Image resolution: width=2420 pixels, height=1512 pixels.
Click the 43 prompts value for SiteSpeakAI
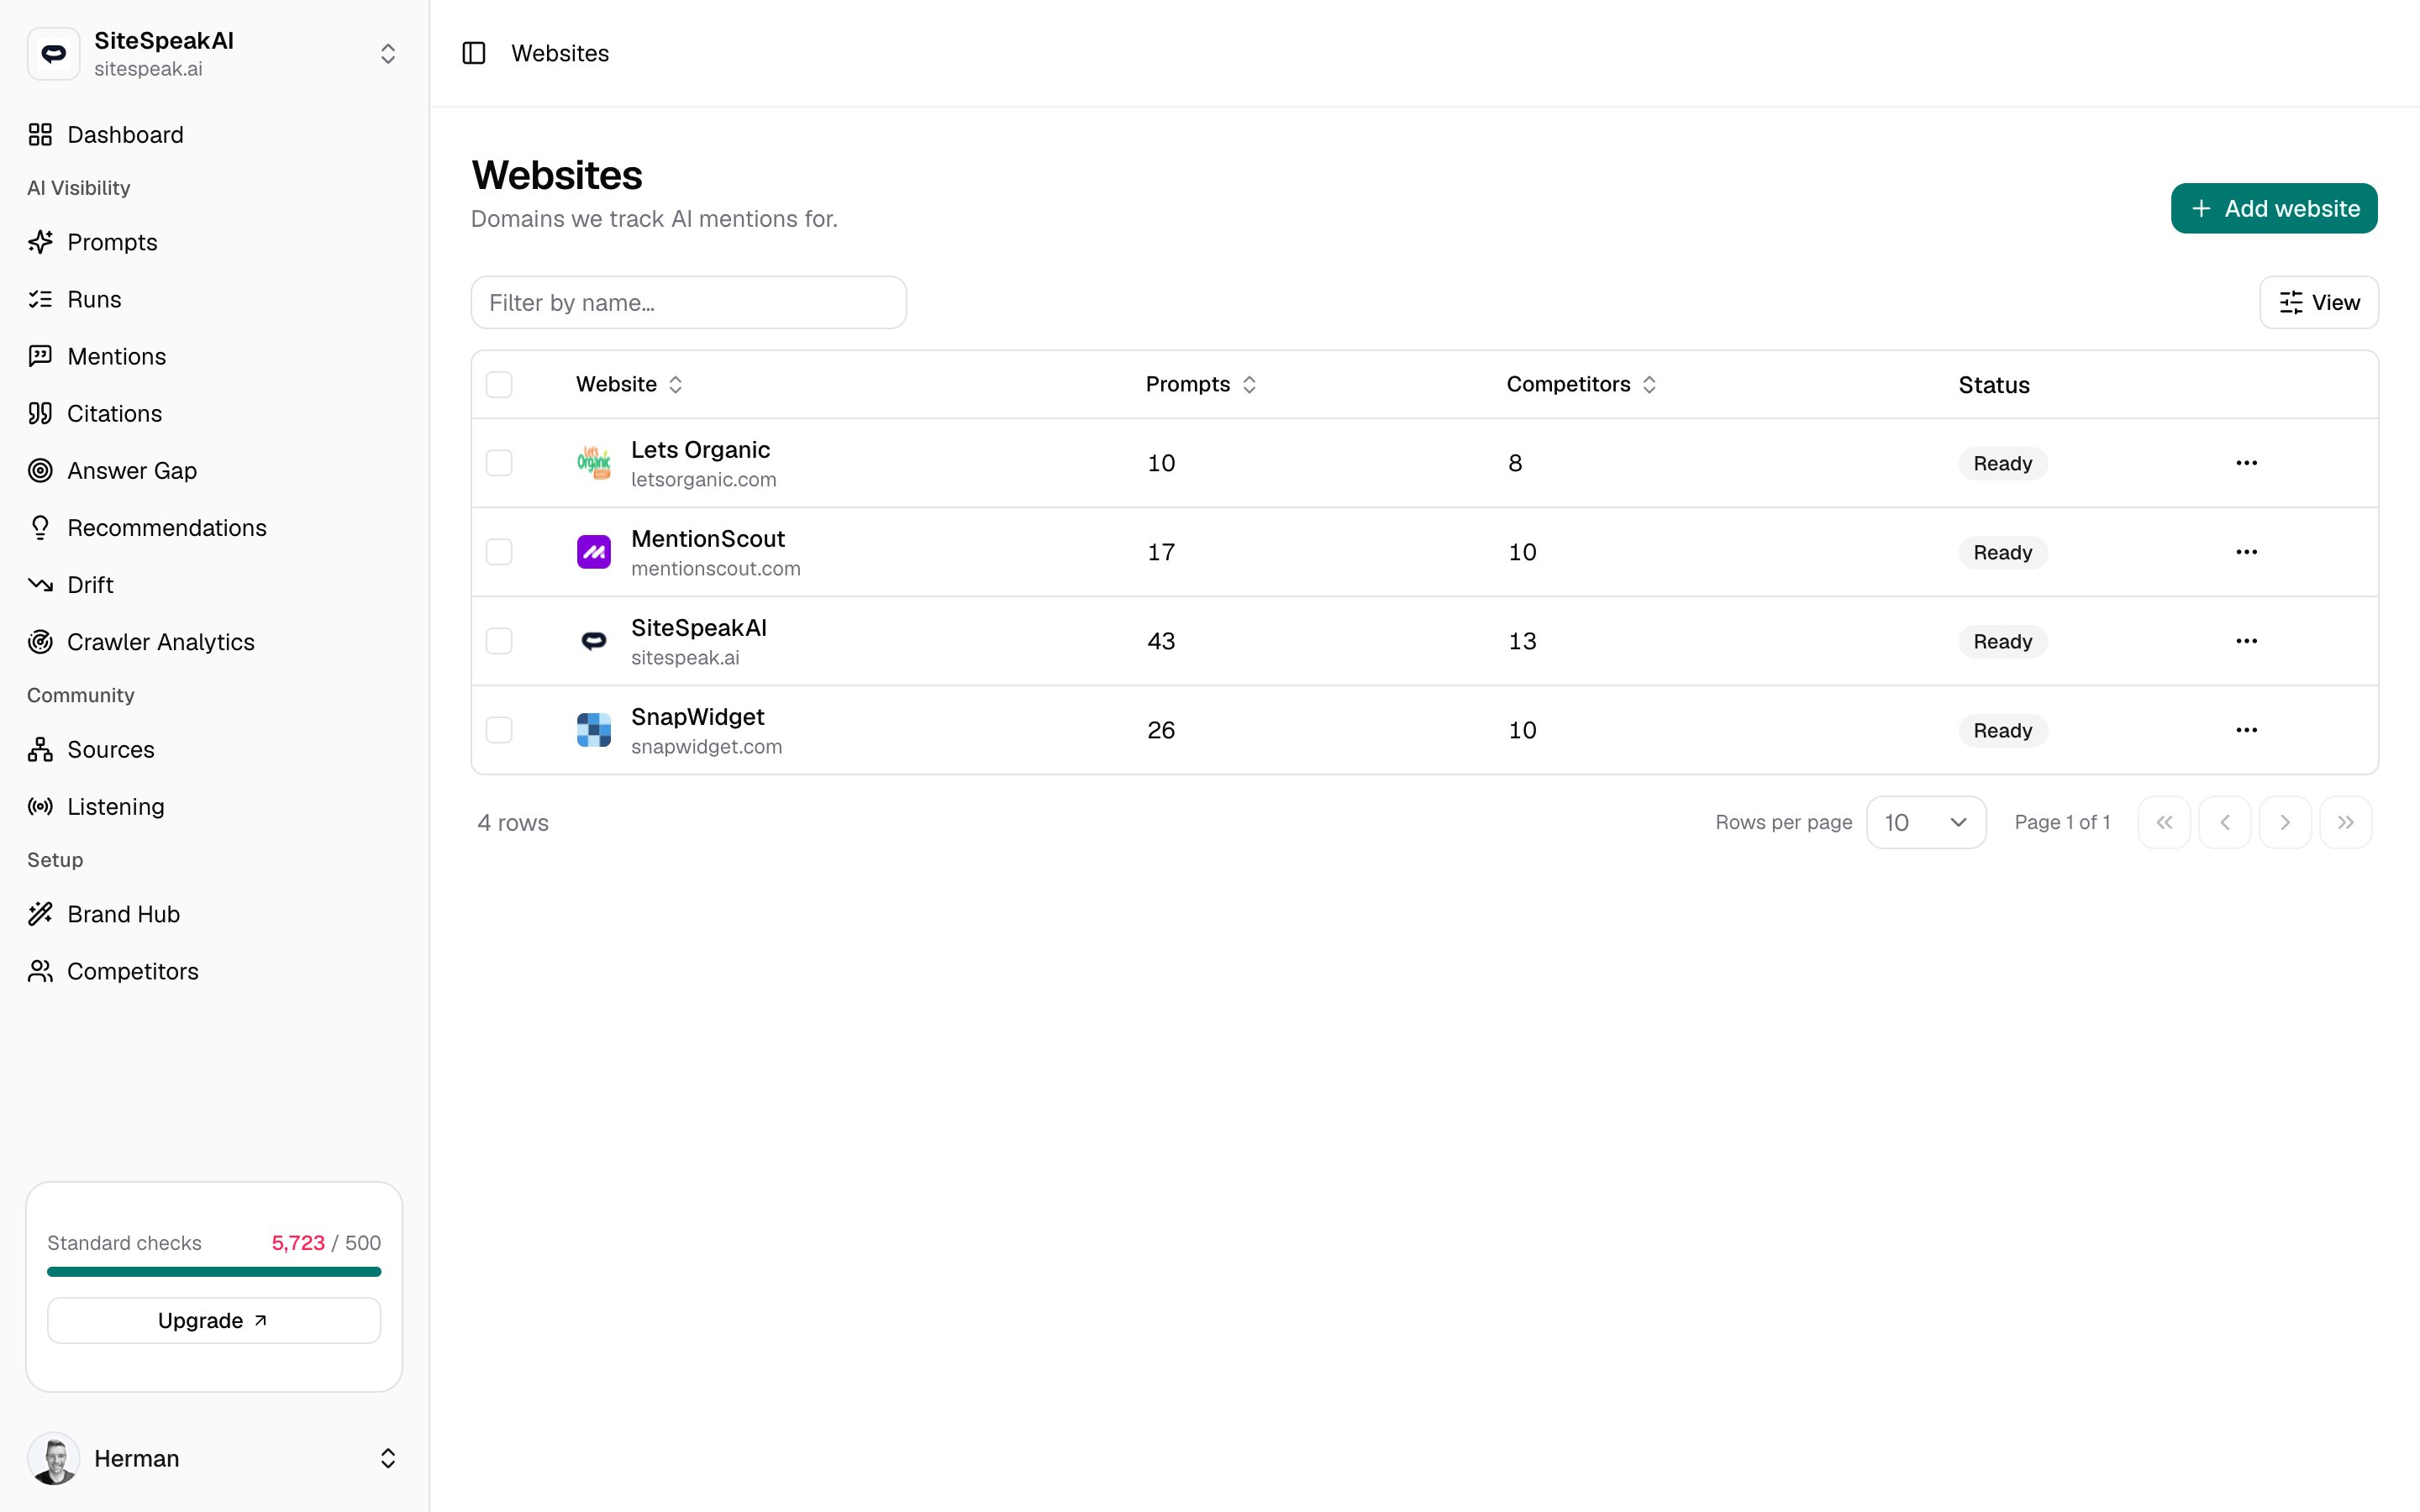pos(1161,641)
